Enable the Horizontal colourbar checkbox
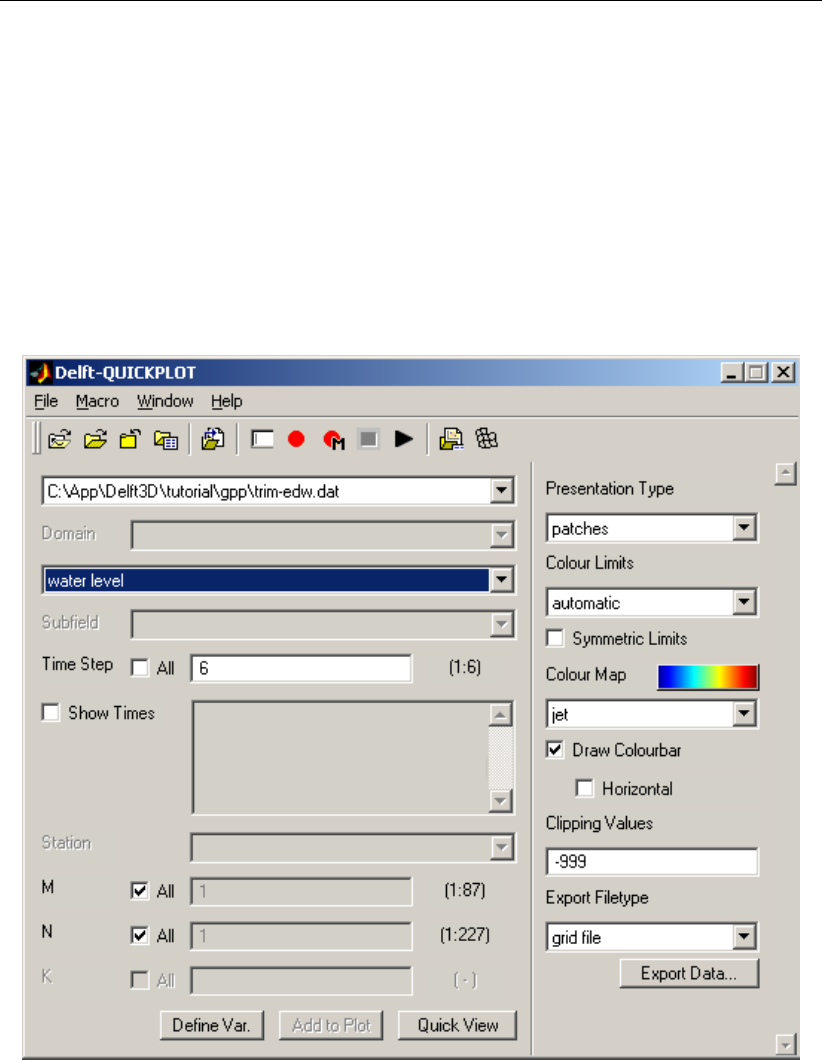Screen dimensions: 822x1060 click(585, 788)
